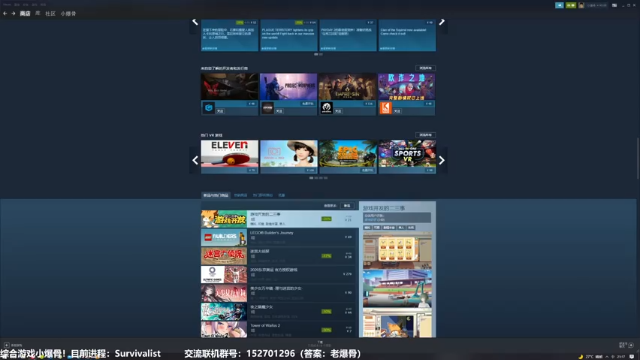Expand the account name dropdown in title bar
Viewport: 640px width, 360px height.
click(x=596, y=5)
